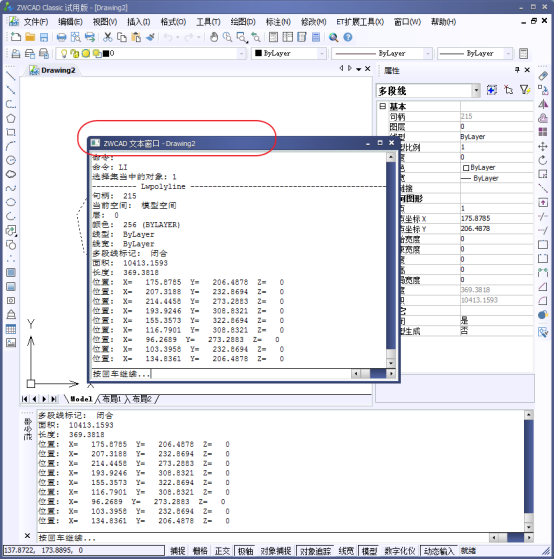Toggle the 对象捕捉 object snap button
The height and width of the screenshot is (559, 554).
pyautogui.click(x=276, y=551)
